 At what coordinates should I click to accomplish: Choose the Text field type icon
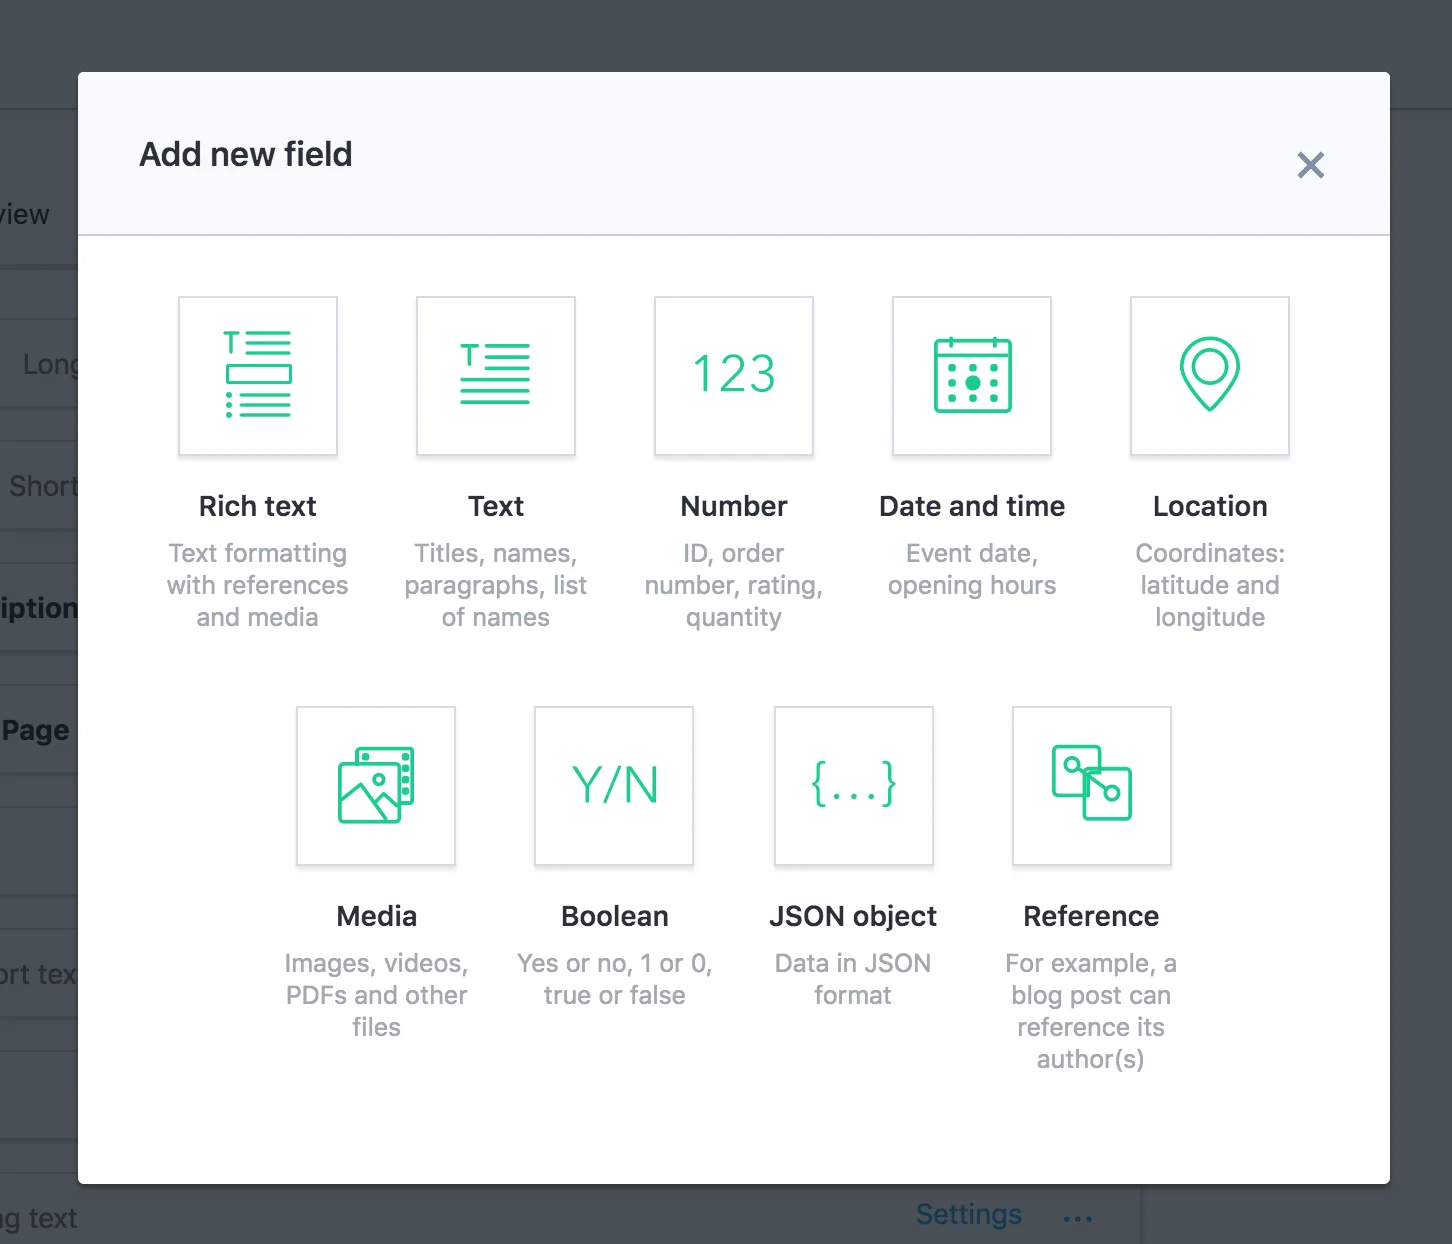pos(496,376)
